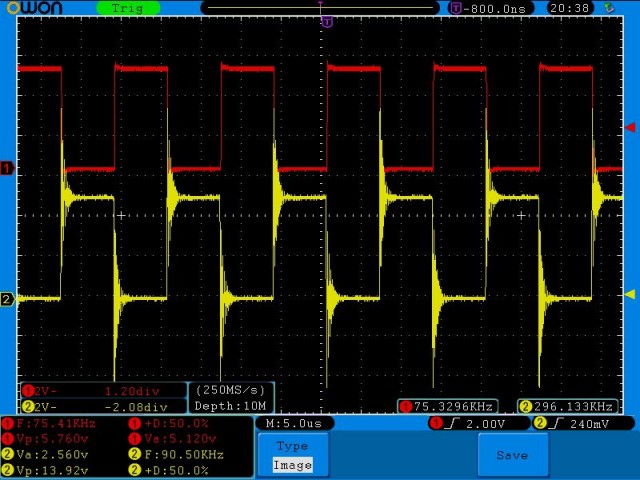The image size is (640, 480).
Task: Click the memory position bar at top
Action: 320,8
